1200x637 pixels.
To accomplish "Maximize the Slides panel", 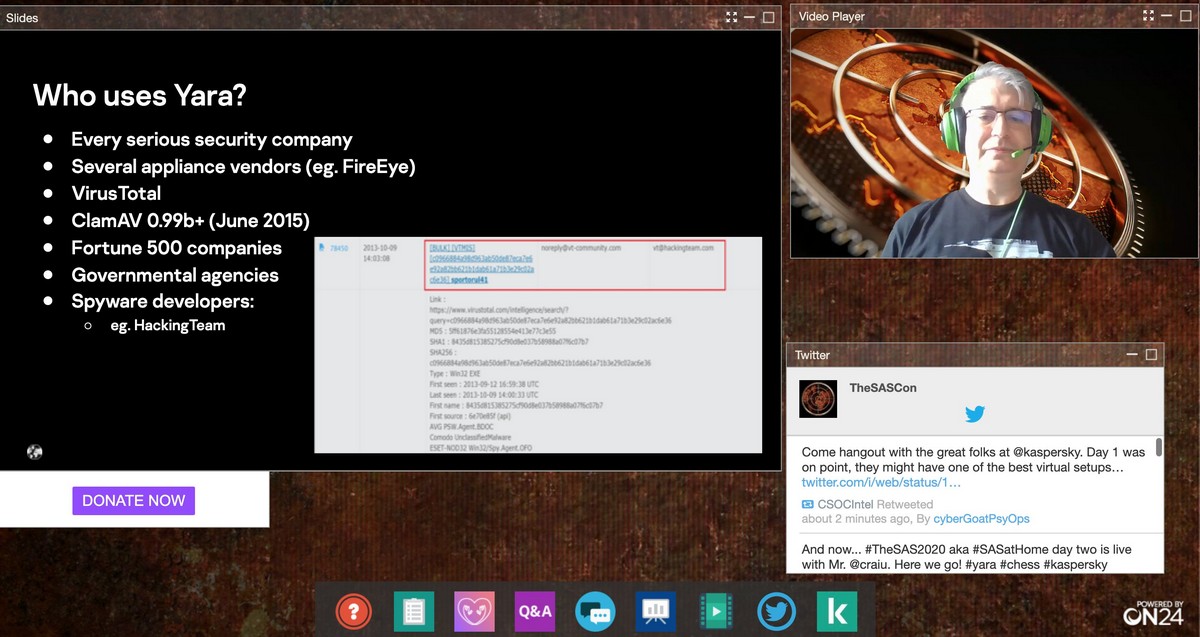I will pyautogui.click(x=768, y=17).
